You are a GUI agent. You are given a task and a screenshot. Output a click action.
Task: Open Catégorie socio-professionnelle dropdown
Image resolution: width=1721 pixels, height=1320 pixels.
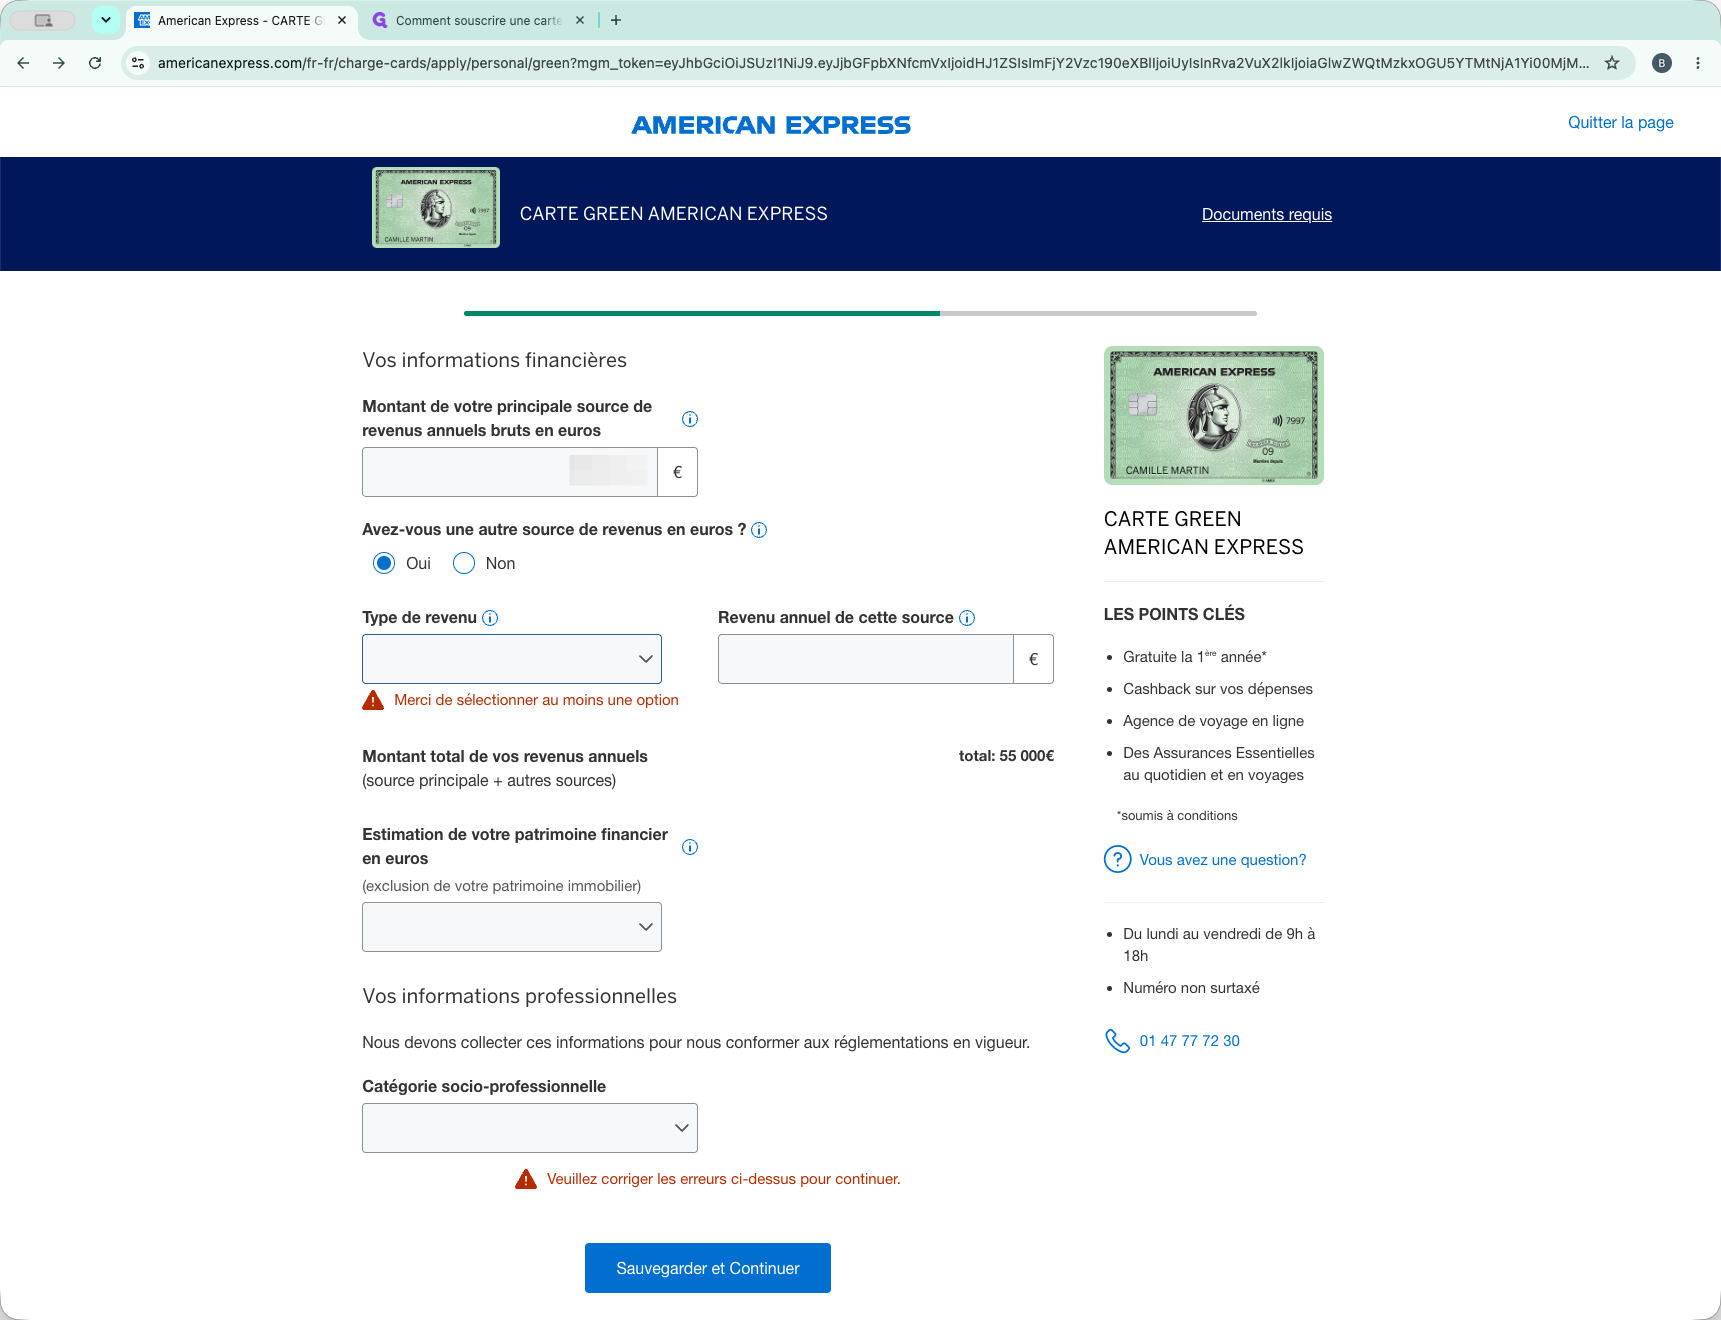click(530, 1128)
